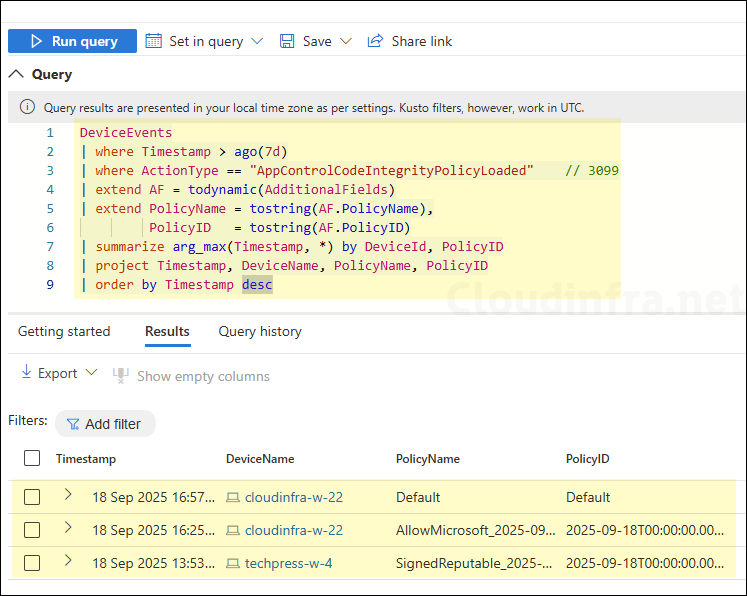Click the Export download arrow icon
The width and height of the screenshot is (747, 596).
click(26, 373)
